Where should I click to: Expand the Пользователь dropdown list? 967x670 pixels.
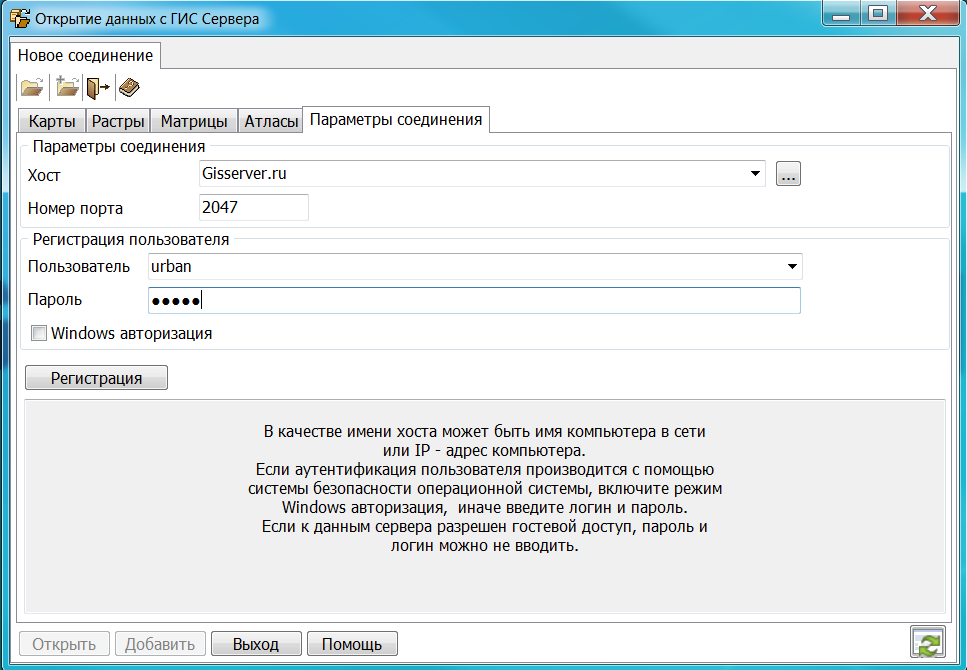[791, 267]
